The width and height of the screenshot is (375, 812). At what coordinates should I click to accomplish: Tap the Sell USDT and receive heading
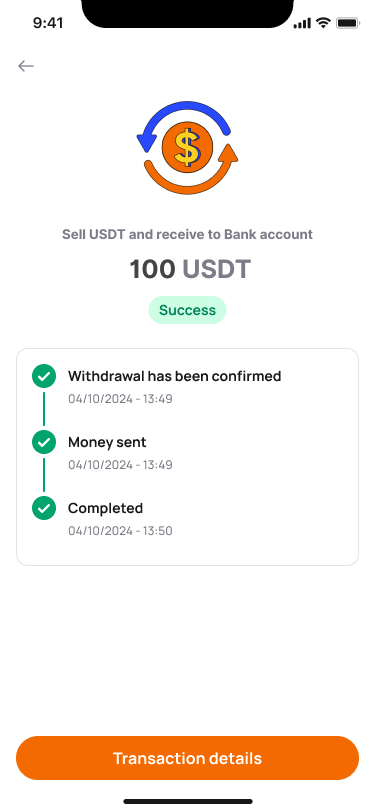(x=188, y=235)
